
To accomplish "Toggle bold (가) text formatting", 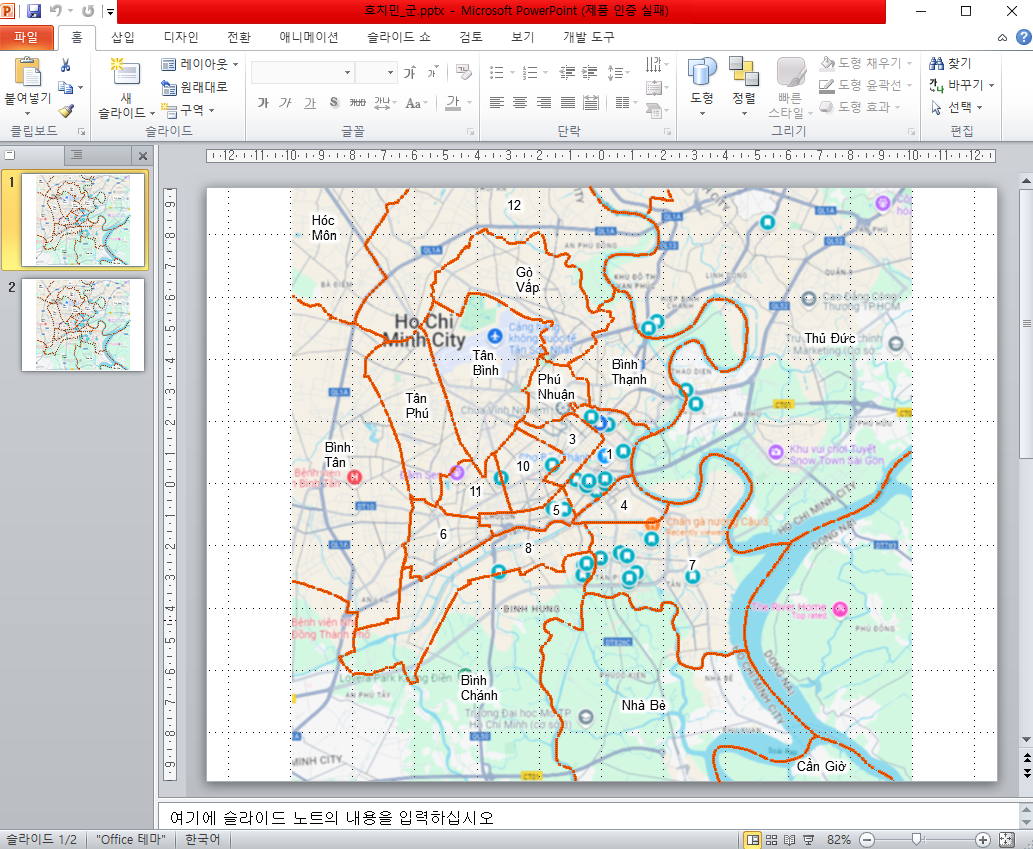I will pyautogui.click(x=263, y=103).
